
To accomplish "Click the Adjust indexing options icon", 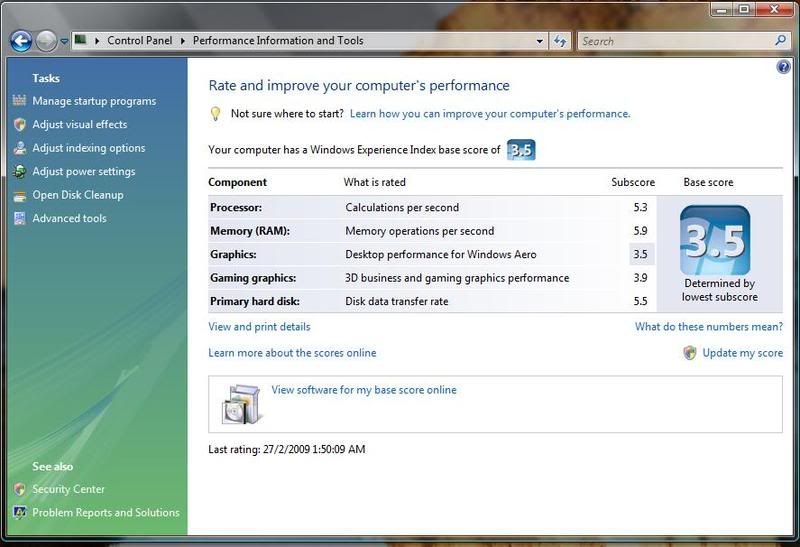I will (19, 148).
